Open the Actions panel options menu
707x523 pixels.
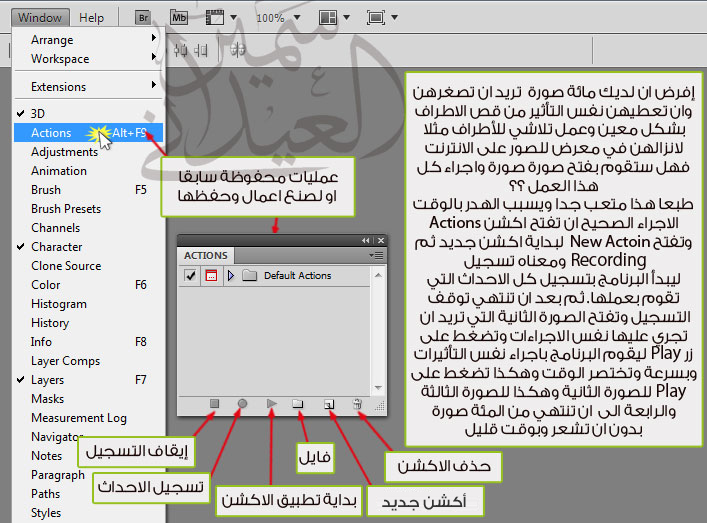[x=376, y=255]
